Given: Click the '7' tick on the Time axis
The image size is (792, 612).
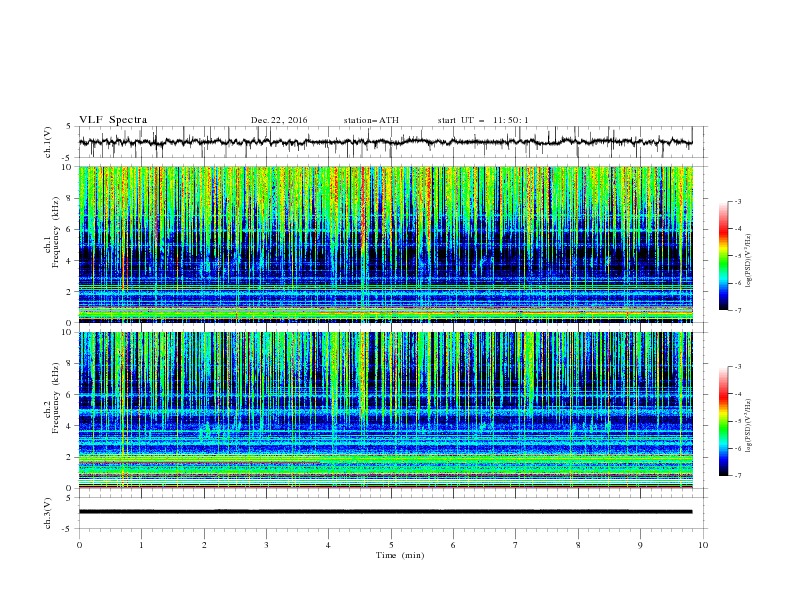Looking at the screenshot, I should pos(516,545).
